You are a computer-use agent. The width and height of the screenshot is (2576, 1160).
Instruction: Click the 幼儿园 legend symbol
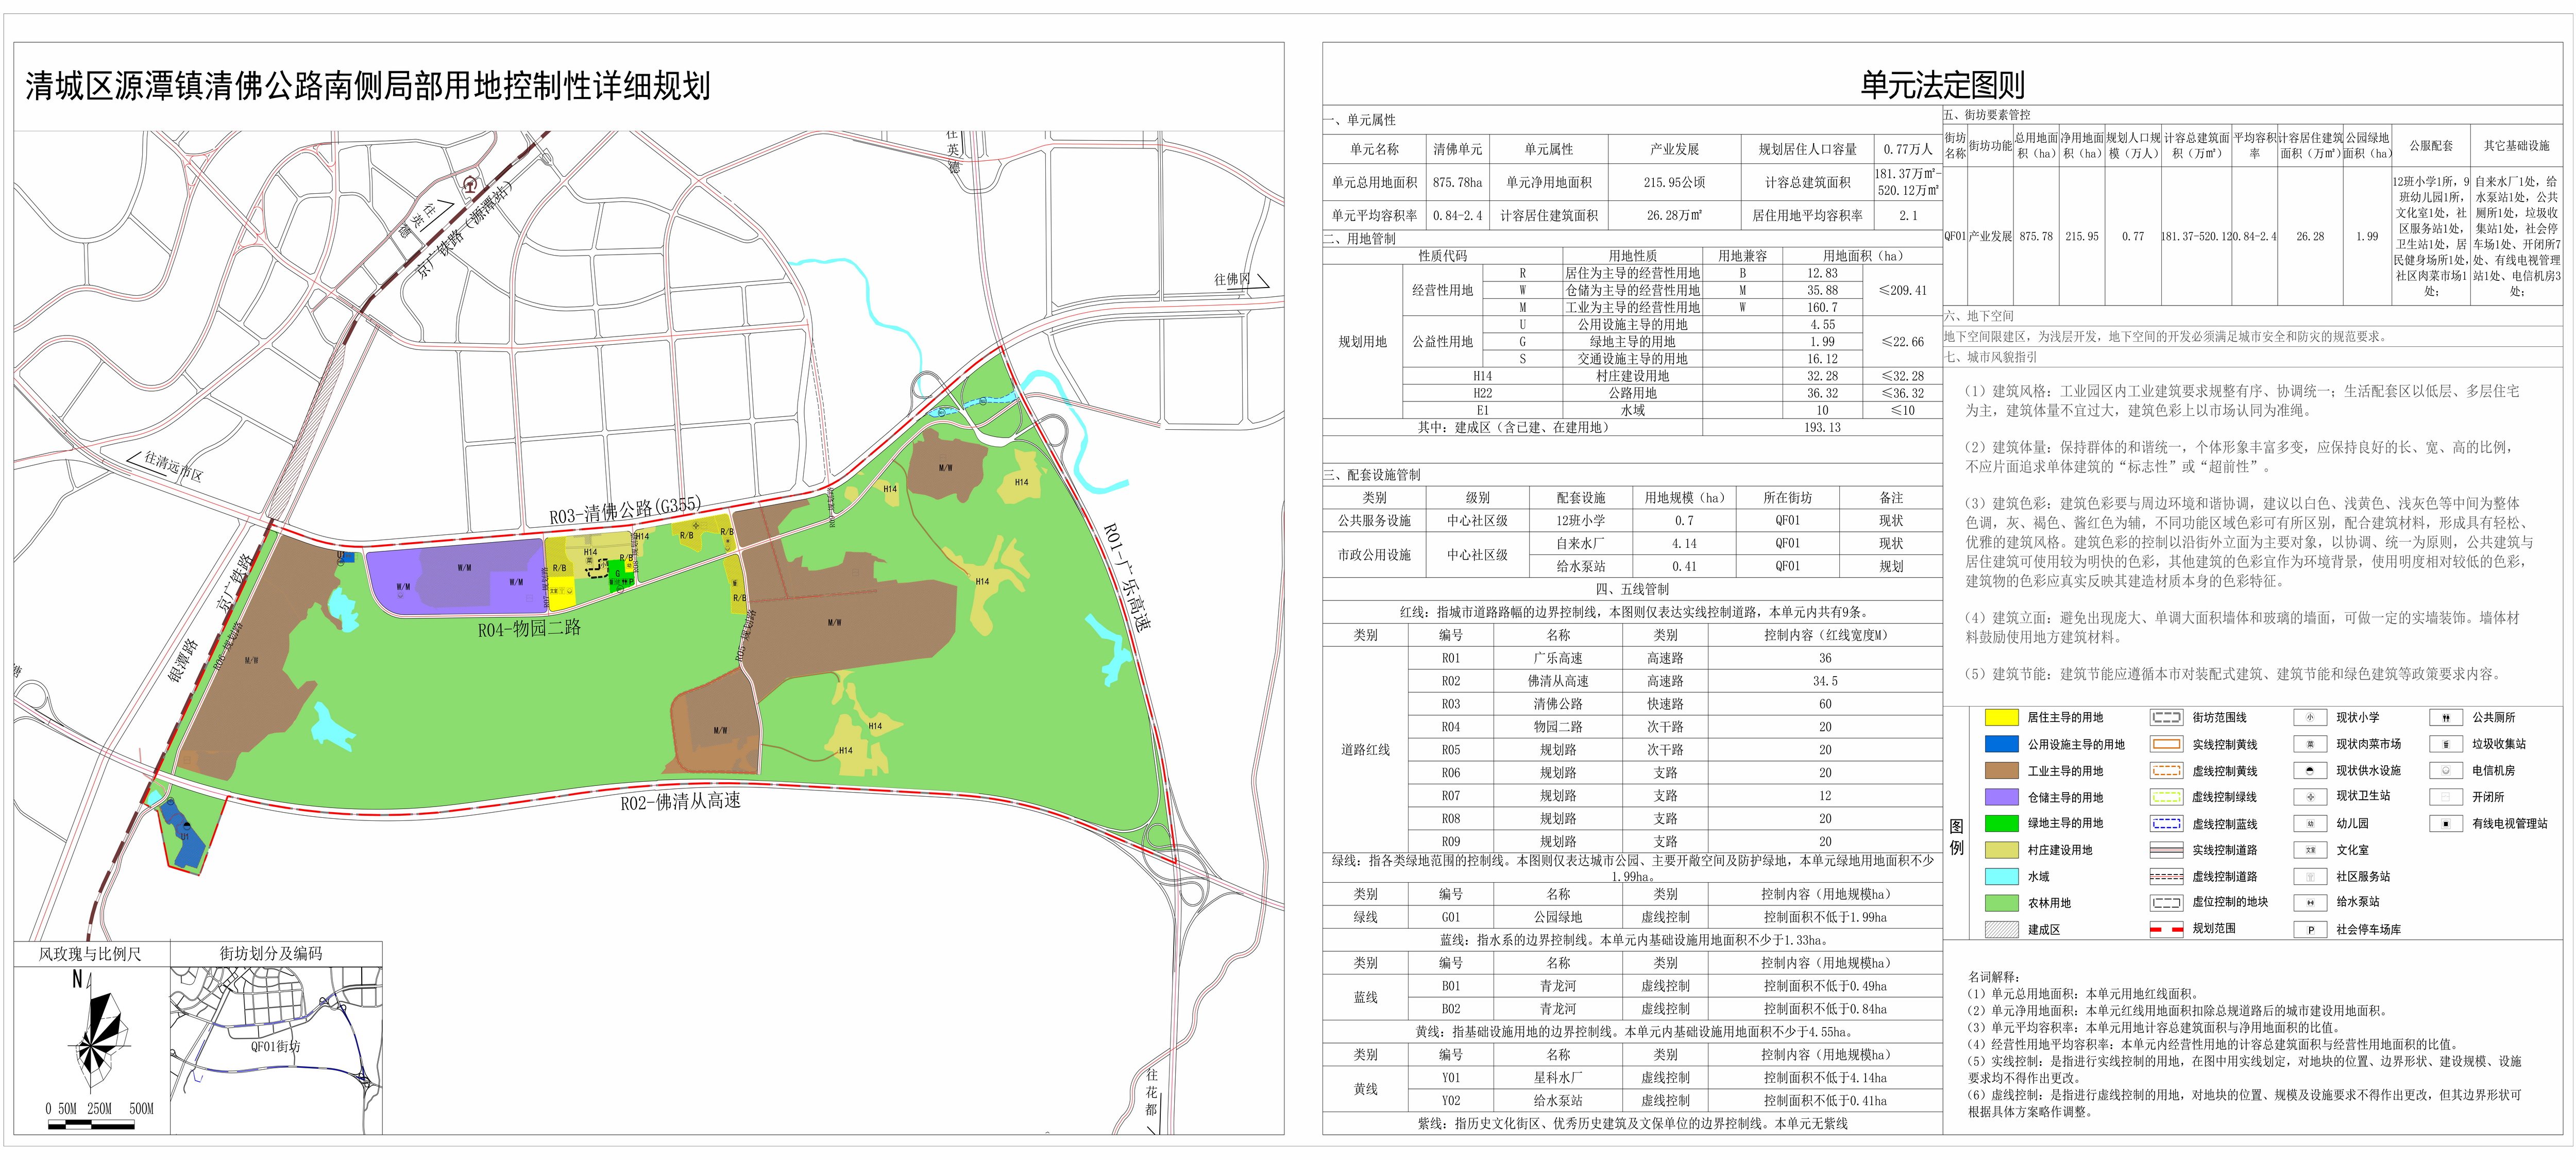tap(2310, 824)
